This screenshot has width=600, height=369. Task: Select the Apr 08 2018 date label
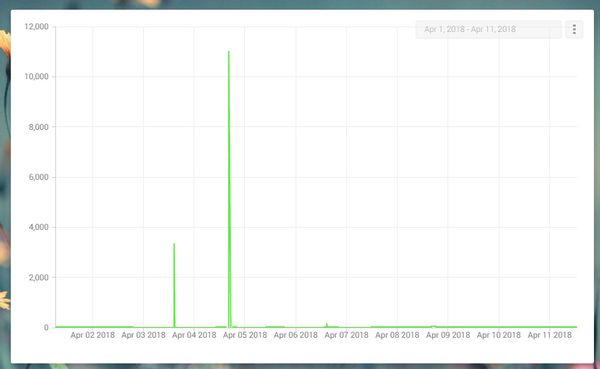[397, 335]
